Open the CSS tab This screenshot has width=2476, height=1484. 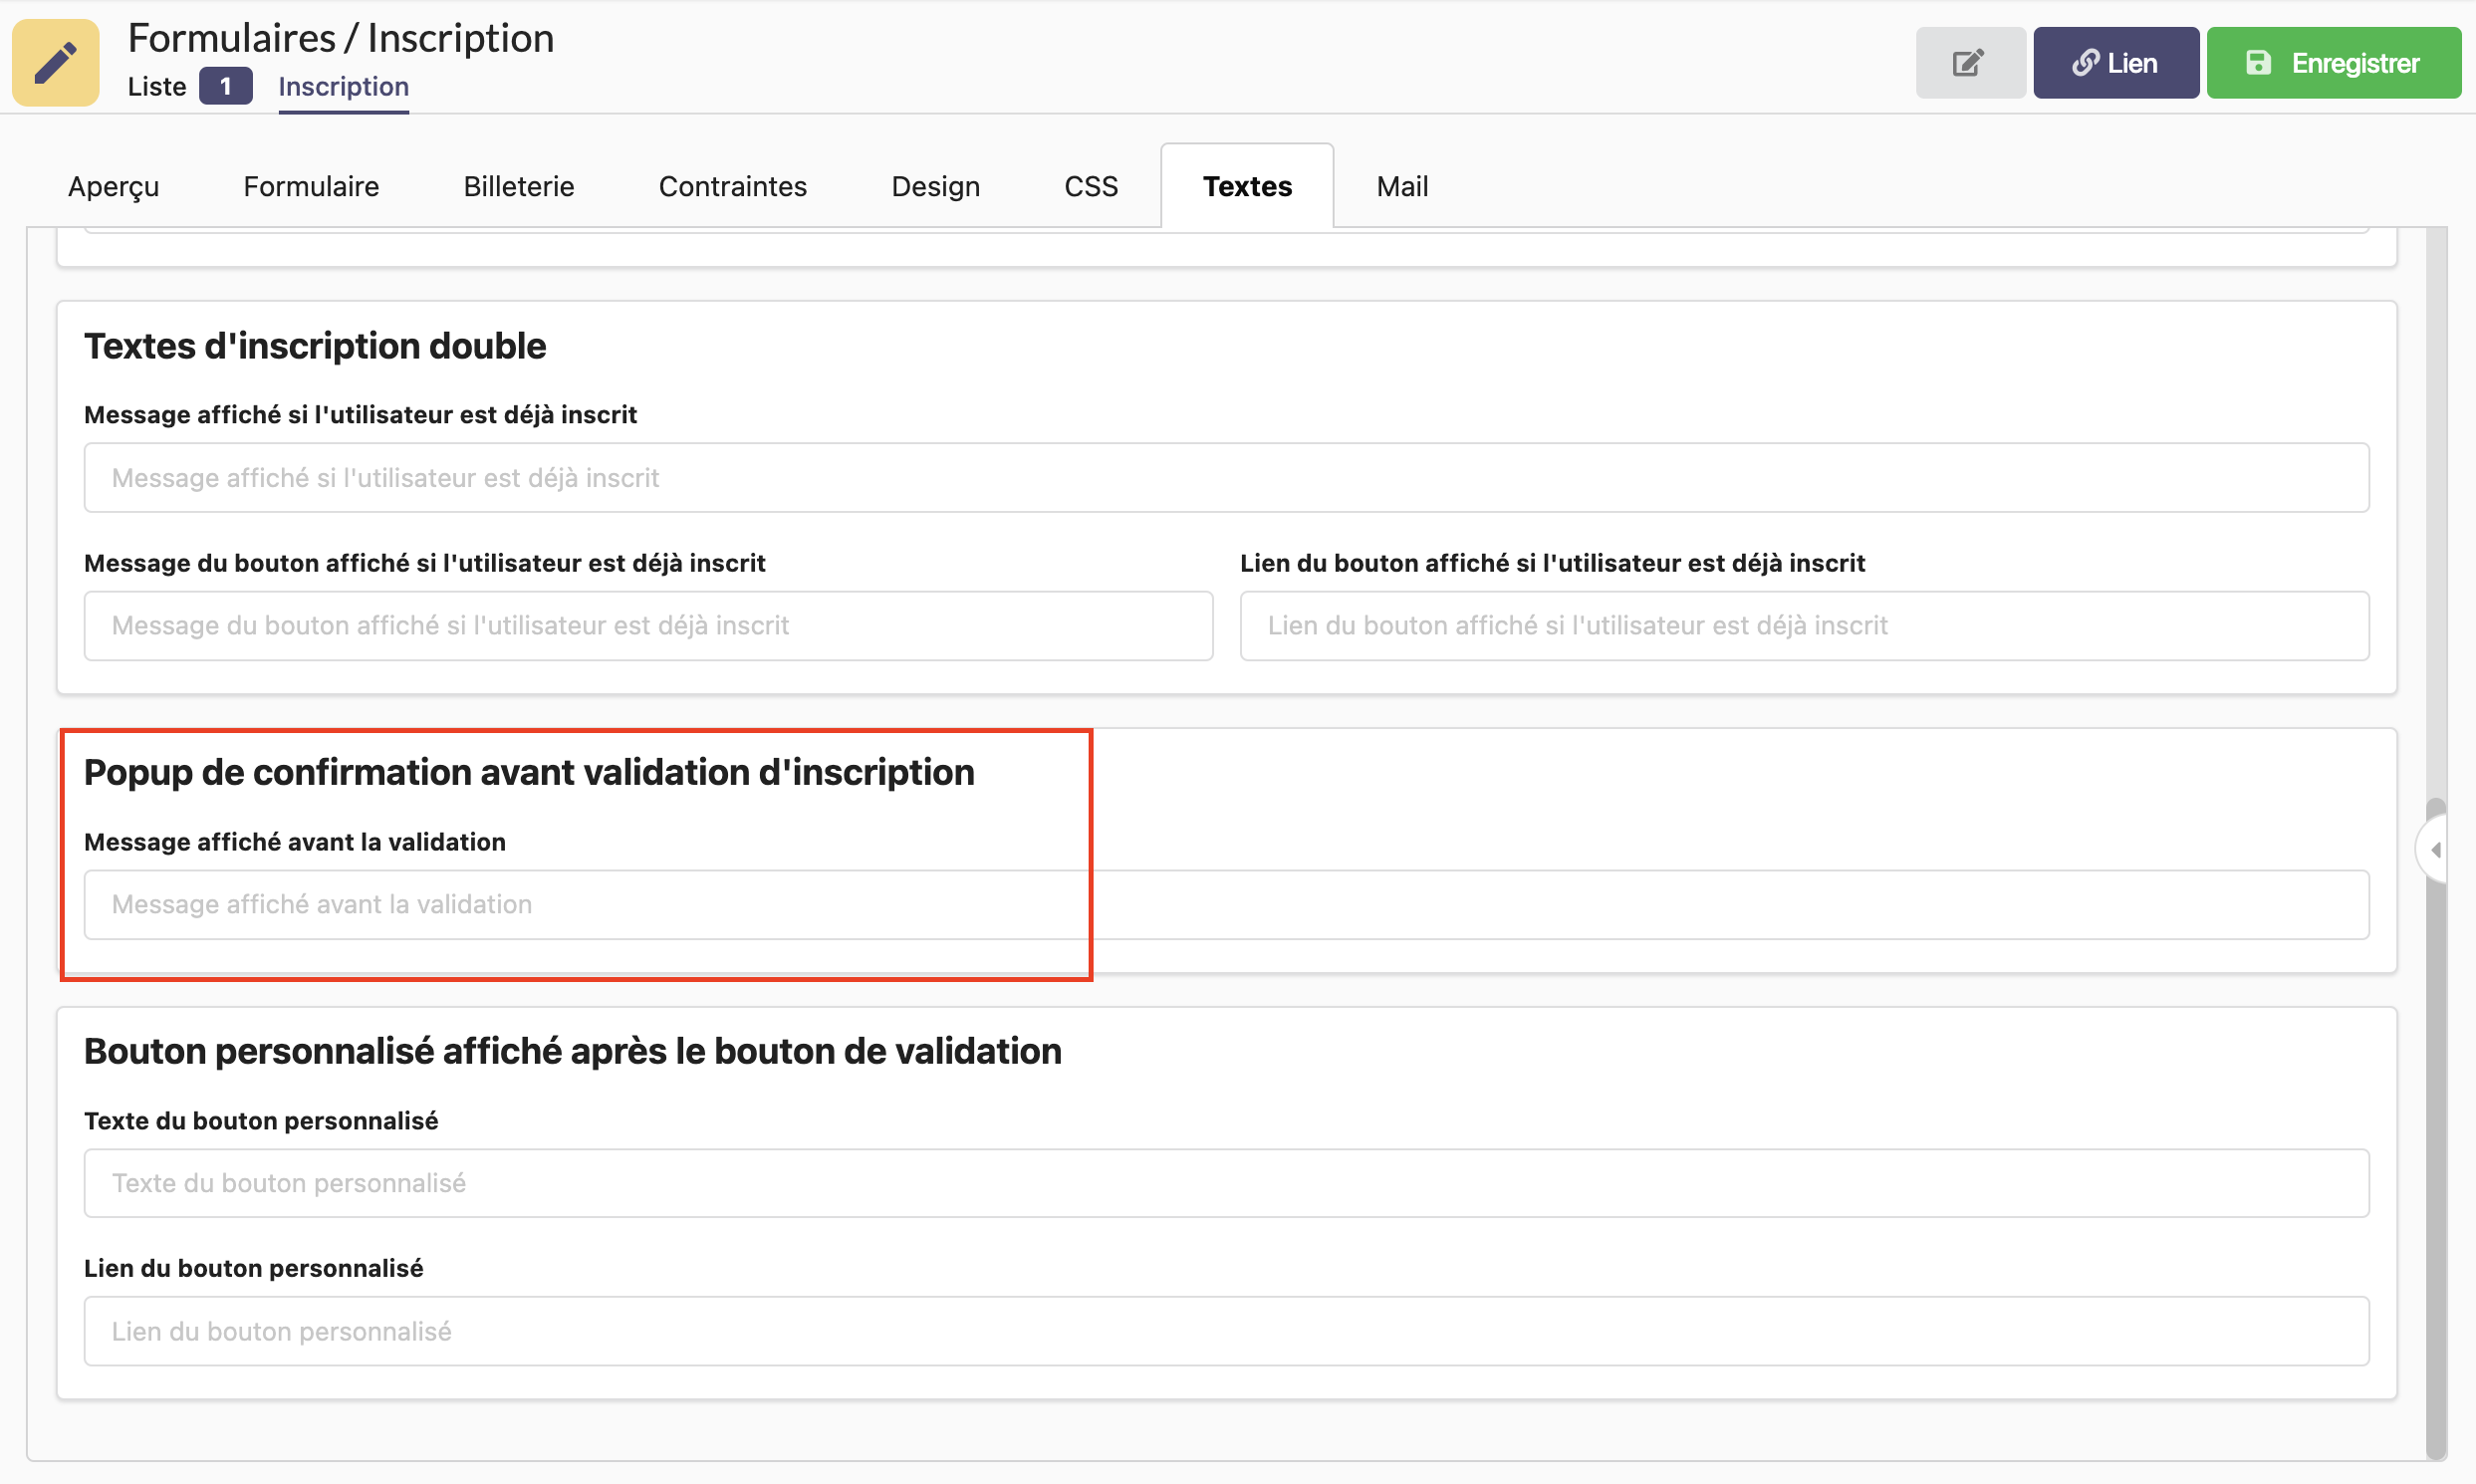[x=1090, y=186]
